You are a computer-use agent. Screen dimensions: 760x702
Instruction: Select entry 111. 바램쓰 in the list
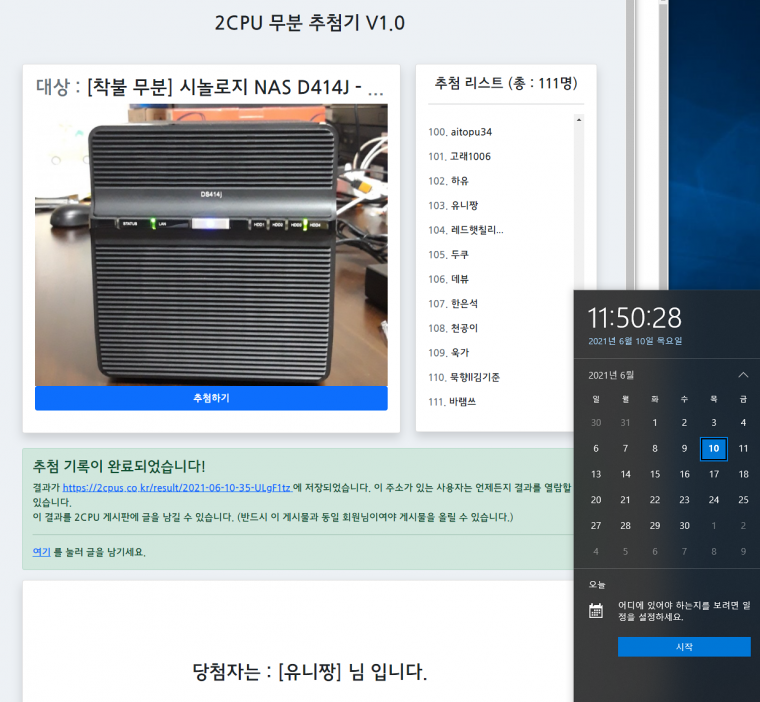click(x=452, y=401)
